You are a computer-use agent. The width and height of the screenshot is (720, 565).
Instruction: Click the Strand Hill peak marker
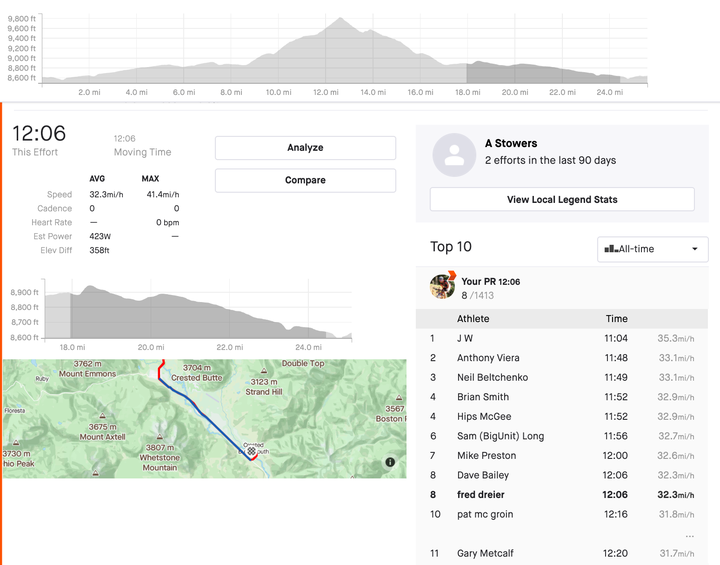(x=264, y=371)
